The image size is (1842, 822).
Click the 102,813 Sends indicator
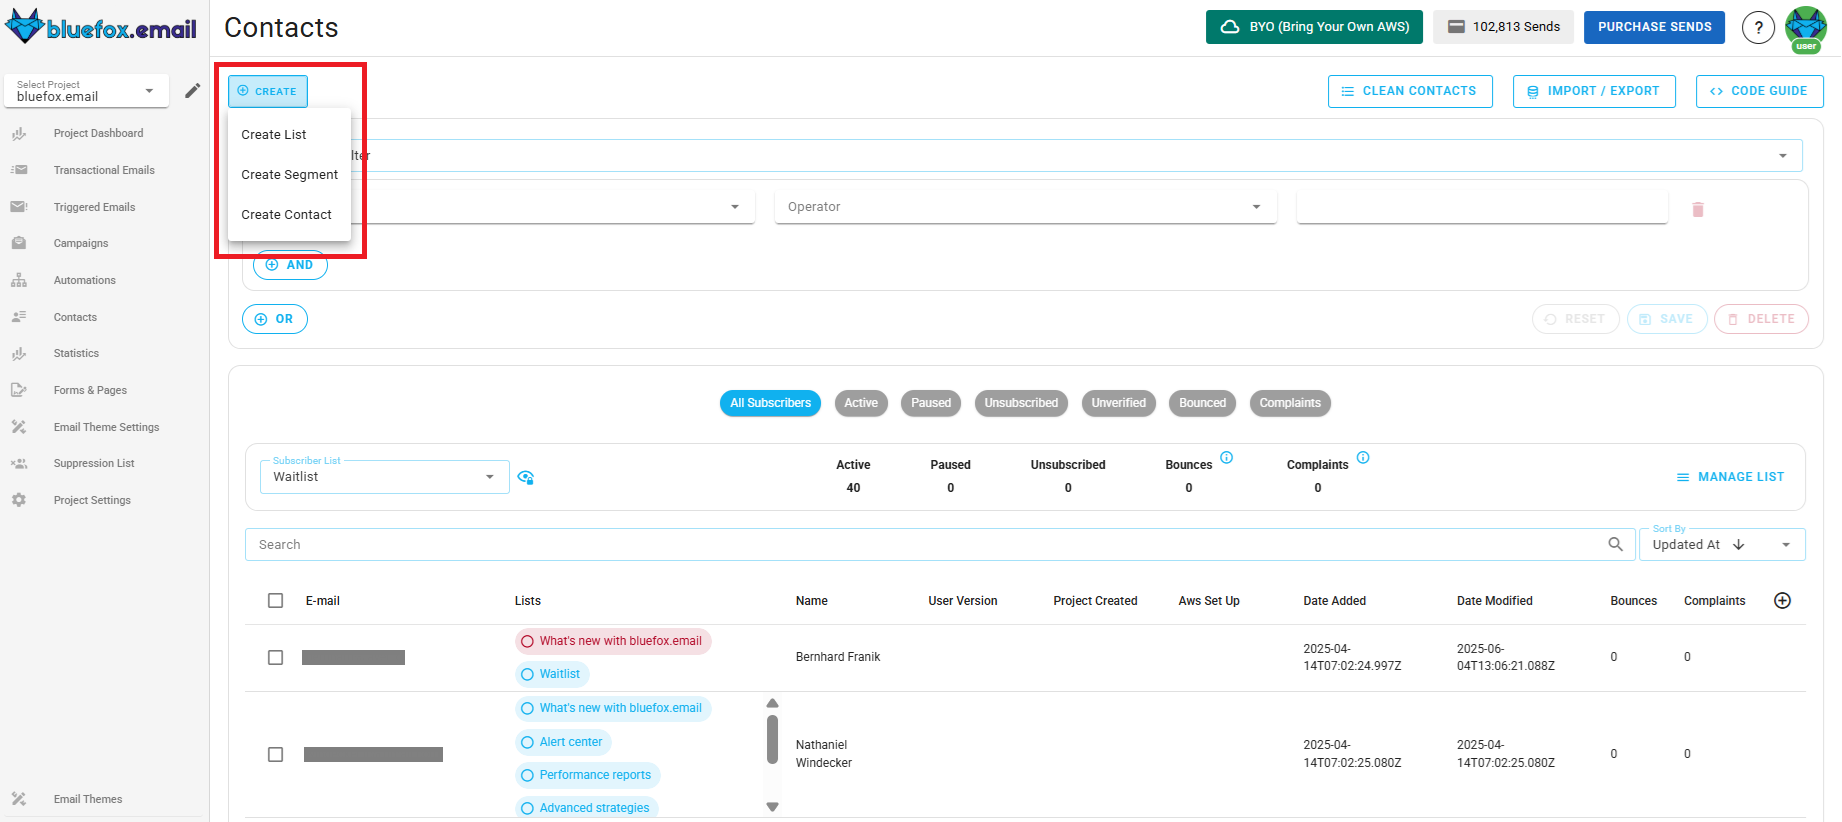tap(1504, 27)
